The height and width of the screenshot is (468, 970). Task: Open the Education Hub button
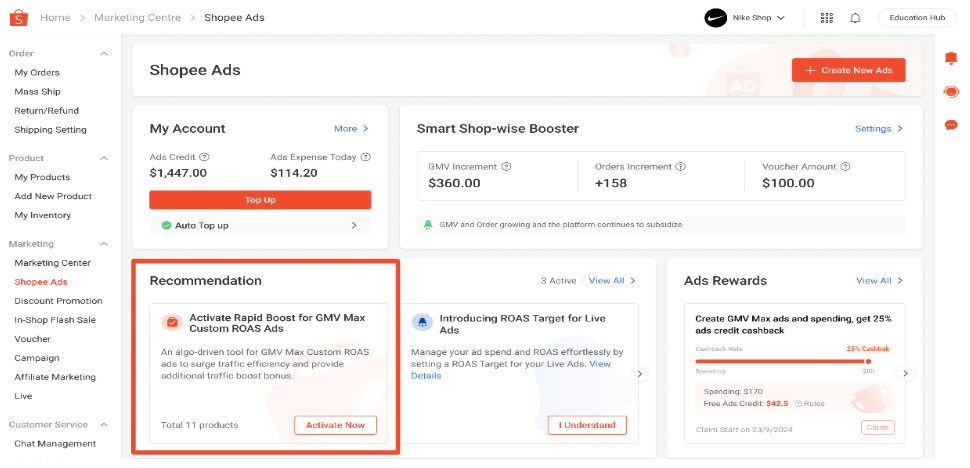[x=917, y=18]
